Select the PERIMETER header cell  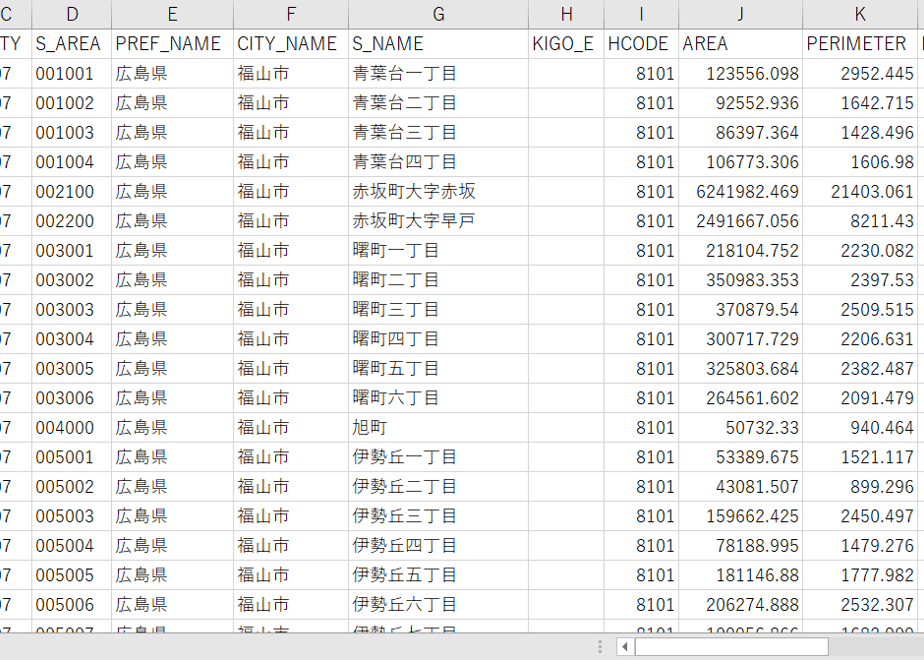pos(859,44)
